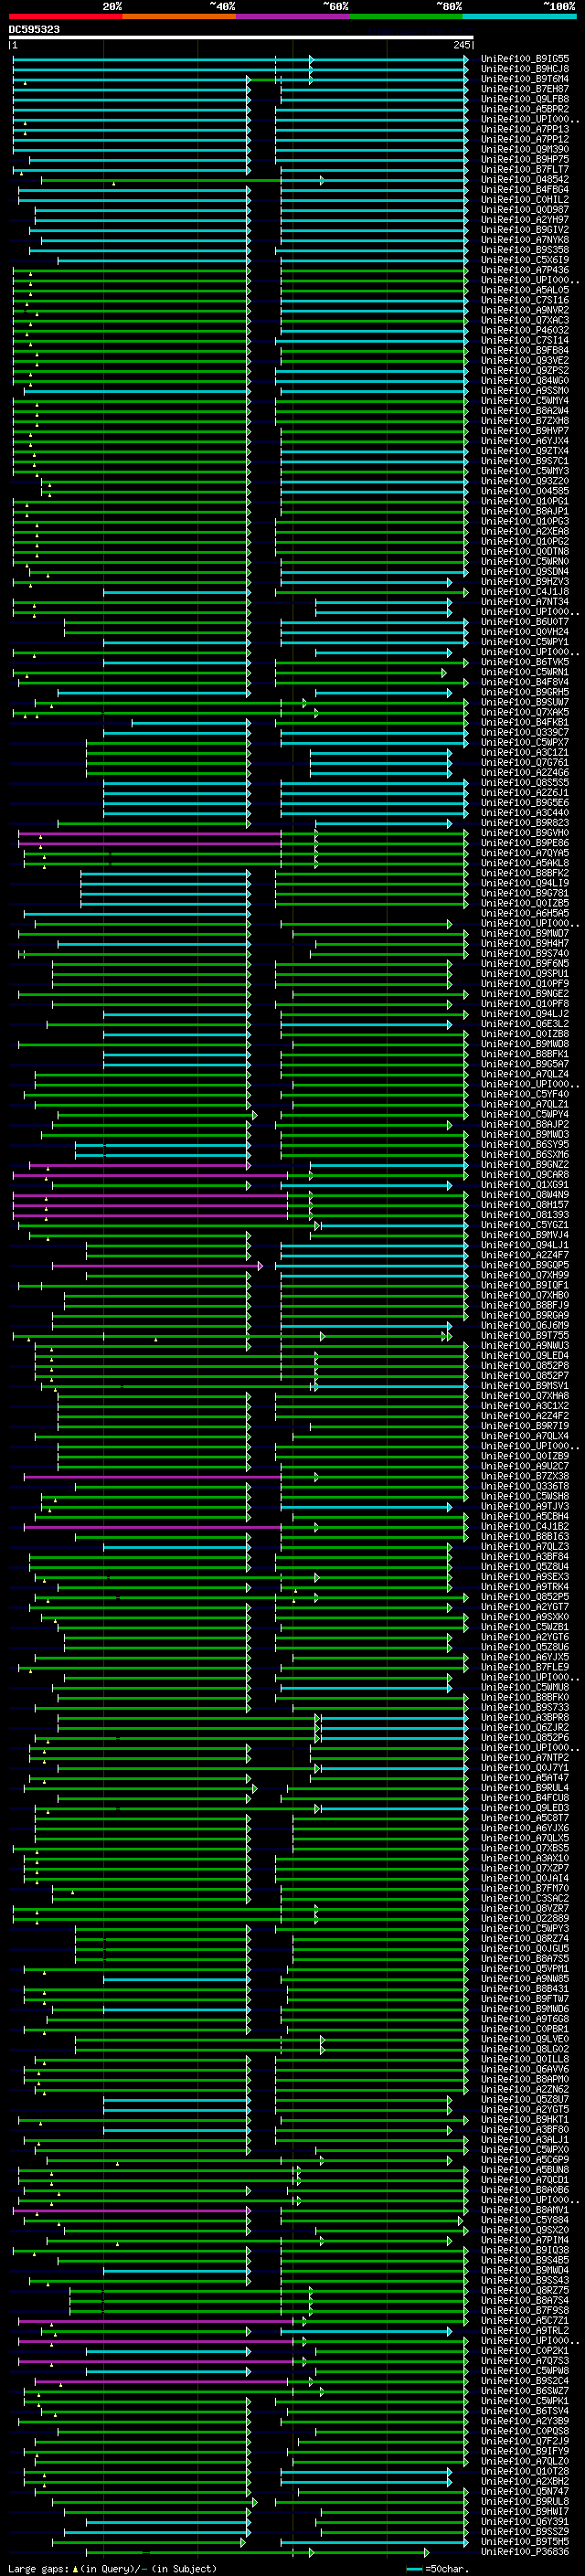This screenshot has width=585, height=2576.
Task: Select the UniRef100_A7P436 label
Action: click(525, 270)
